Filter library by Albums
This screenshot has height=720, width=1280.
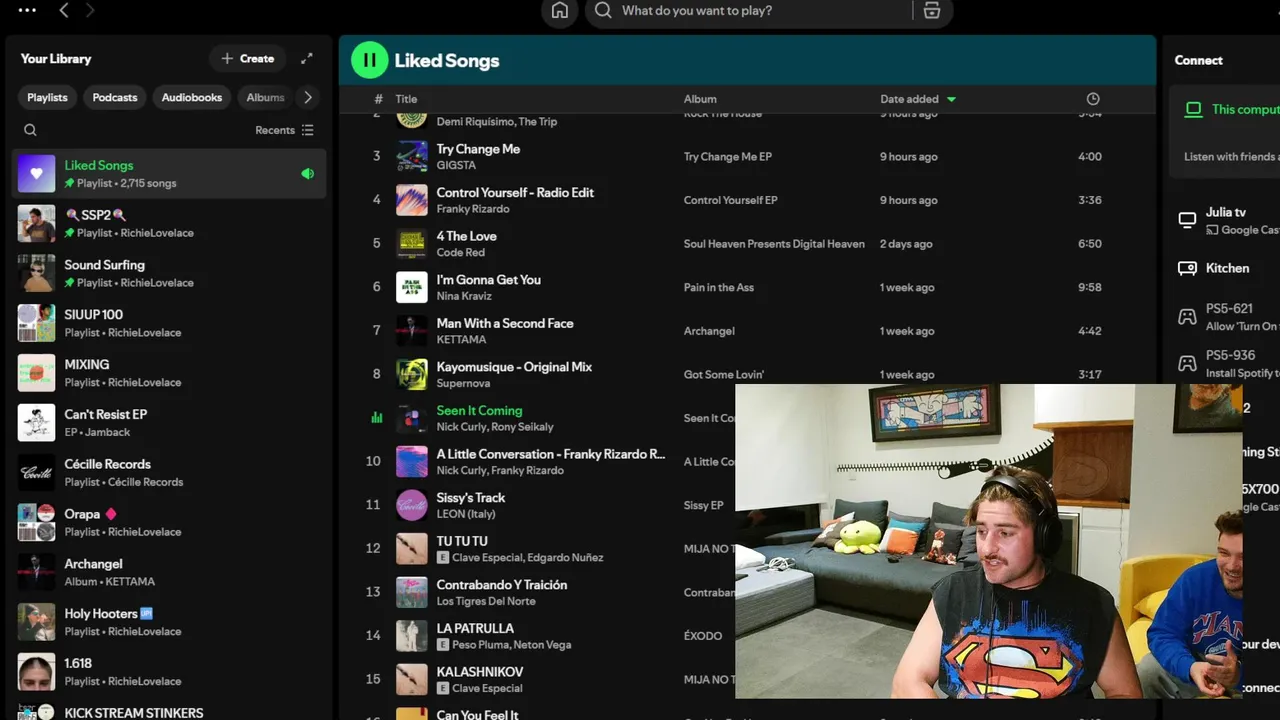point(266,97)
